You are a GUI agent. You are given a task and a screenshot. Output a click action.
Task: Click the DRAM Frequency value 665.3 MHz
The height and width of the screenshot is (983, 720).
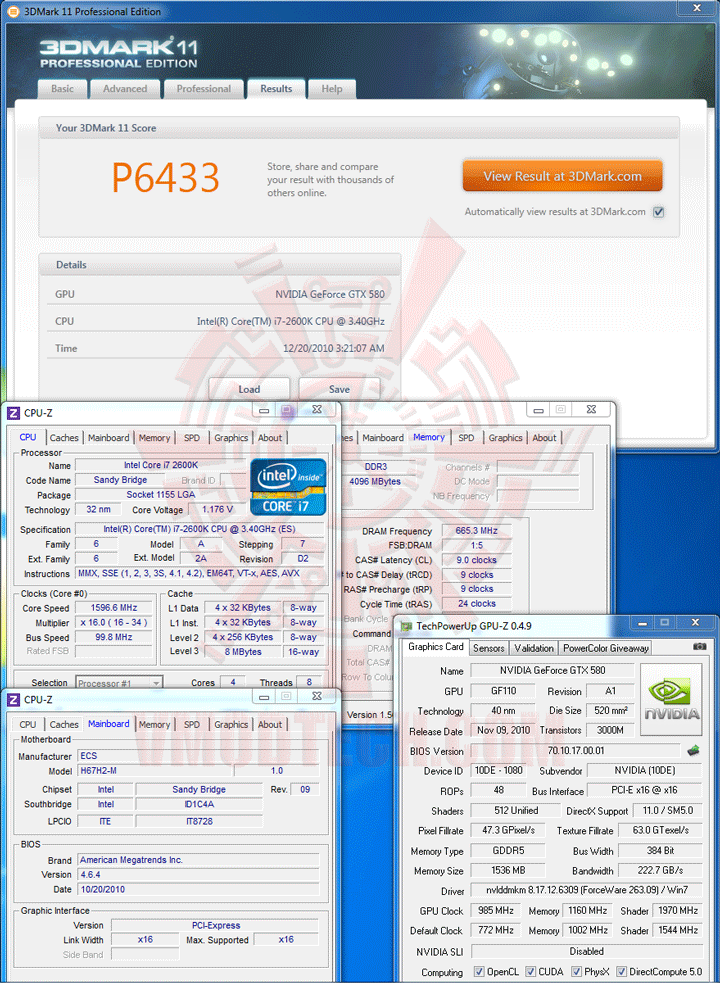point(477,530)
